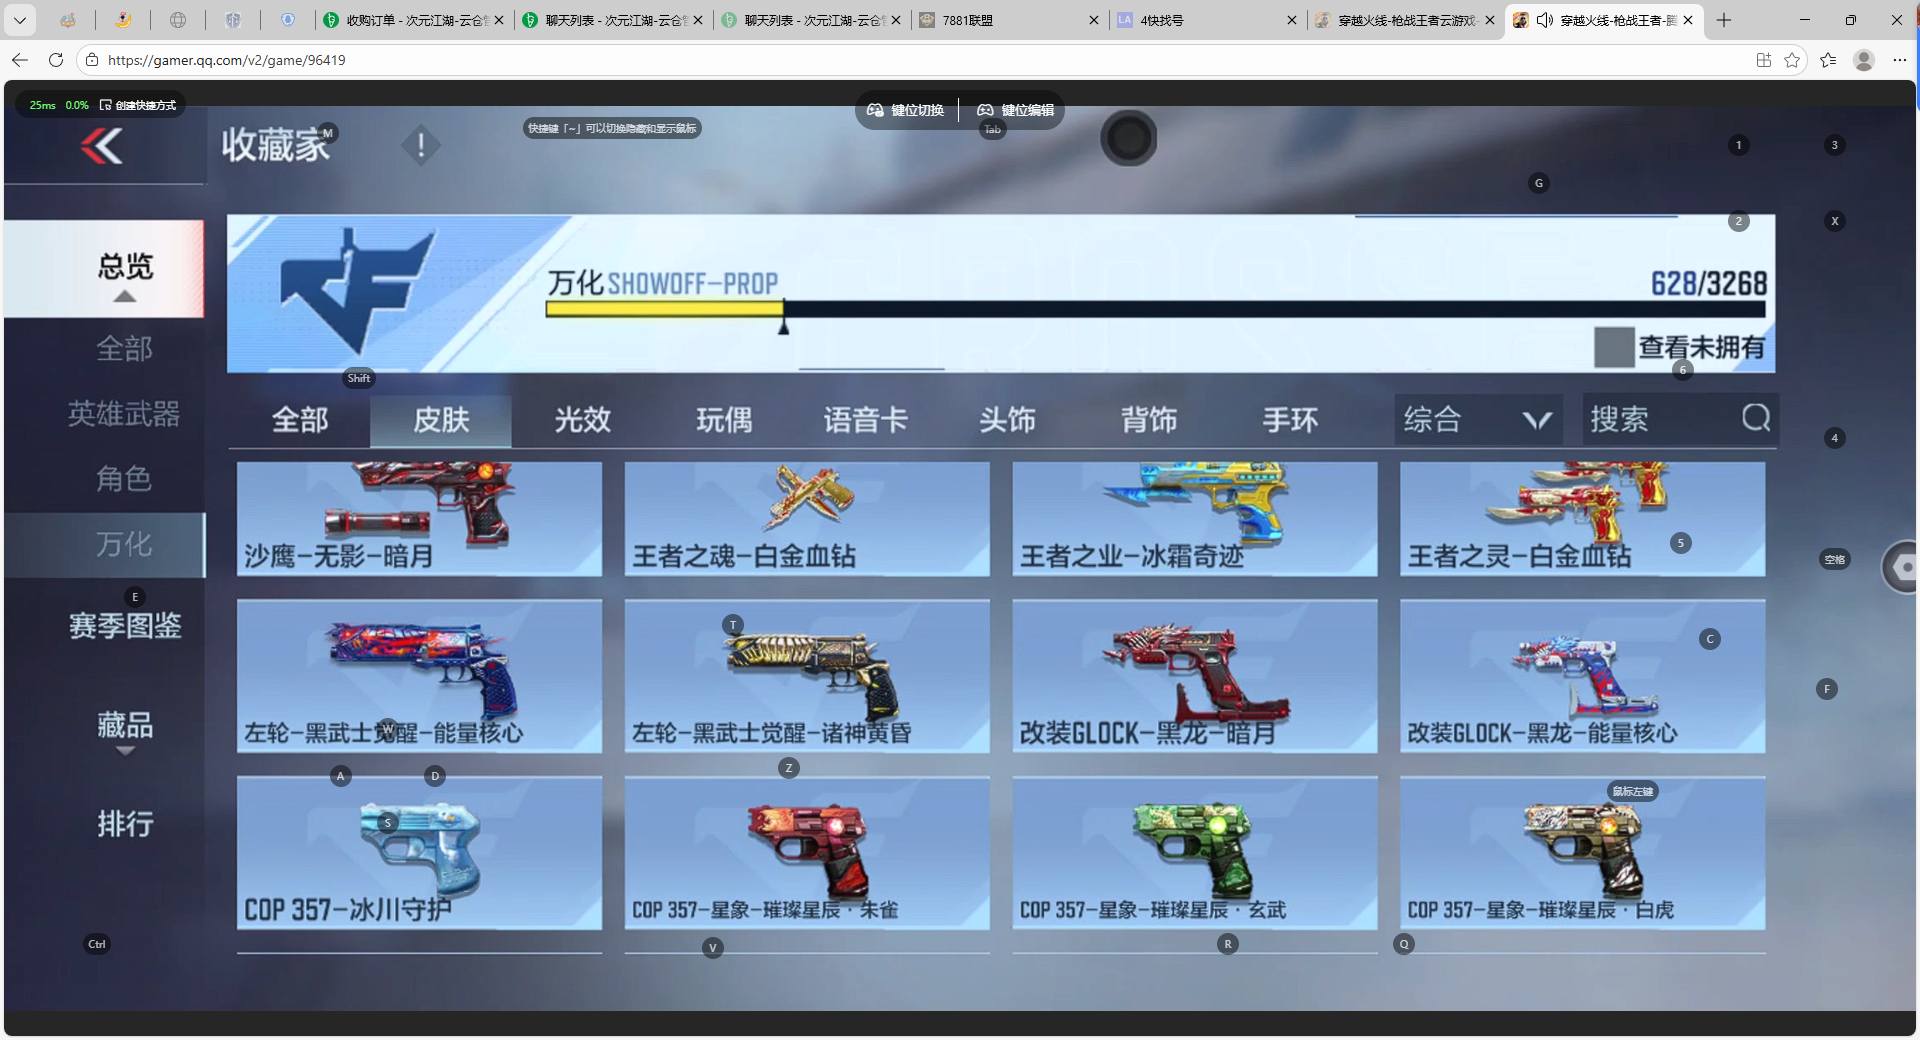This screenshot has width=1920, height=1040.
Task: Add this page to favorites star
Action: coord(1792,60)
